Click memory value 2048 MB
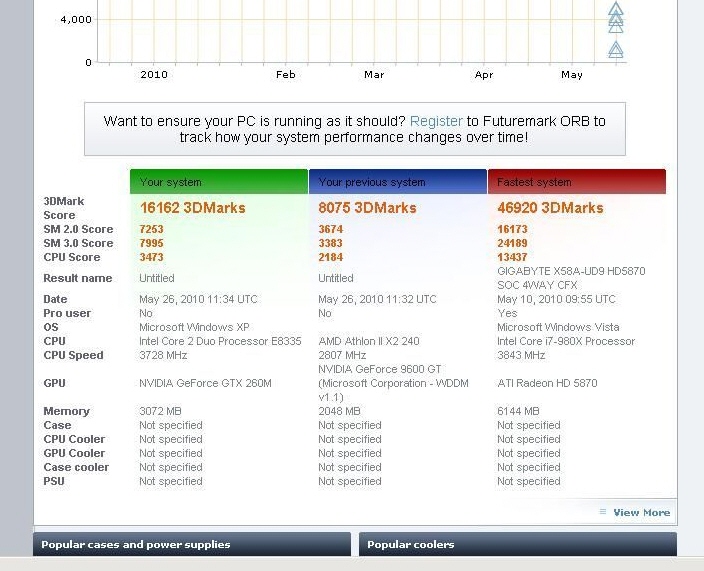The width and height of the screenshot is (704, 571). point(339,411)
